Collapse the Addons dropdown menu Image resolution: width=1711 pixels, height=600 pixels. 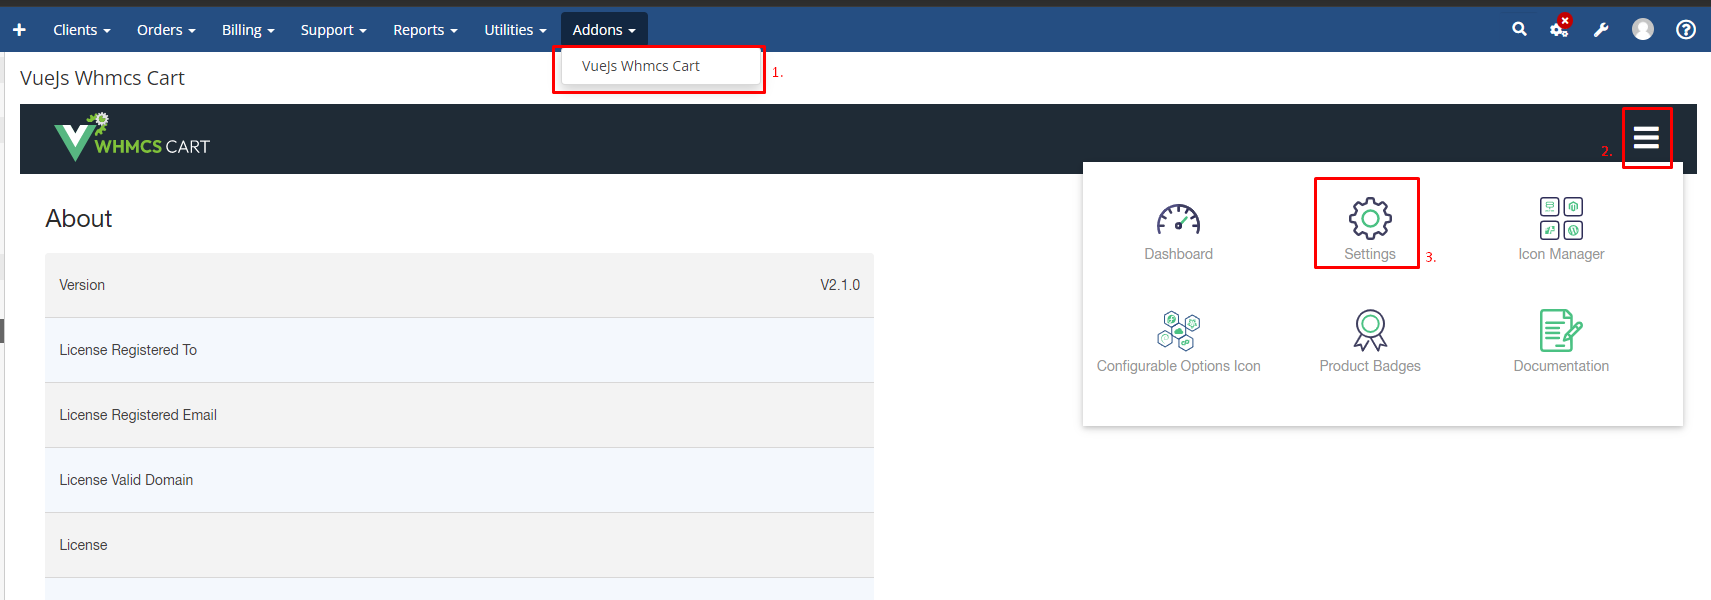tap(604, 30)
